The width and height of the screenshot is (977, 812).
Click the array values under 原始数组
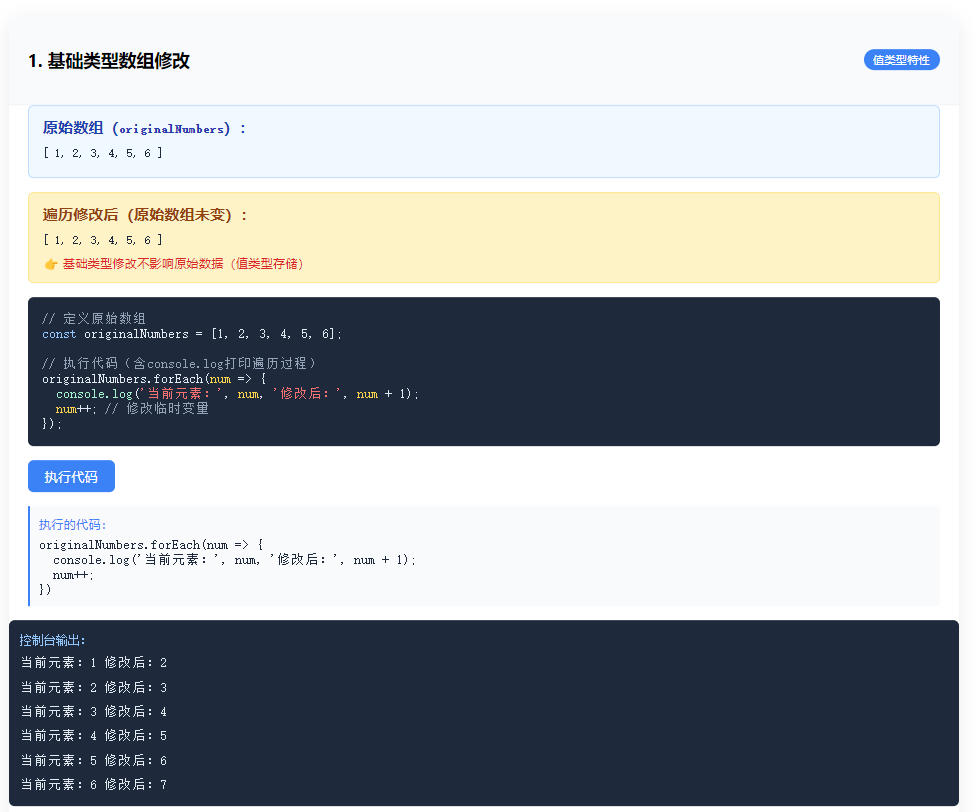click(103, 153)
